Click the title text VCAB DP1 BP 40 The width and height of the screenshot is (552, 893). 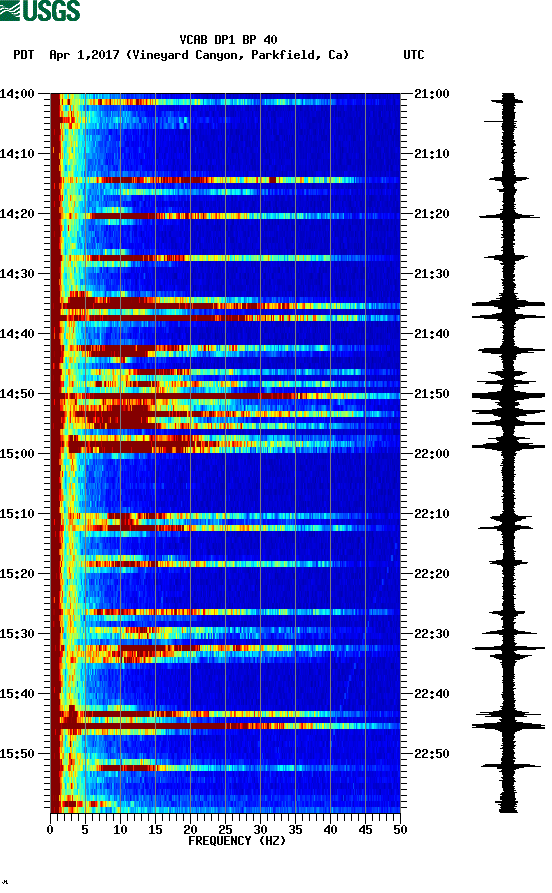tap(228, 40)
